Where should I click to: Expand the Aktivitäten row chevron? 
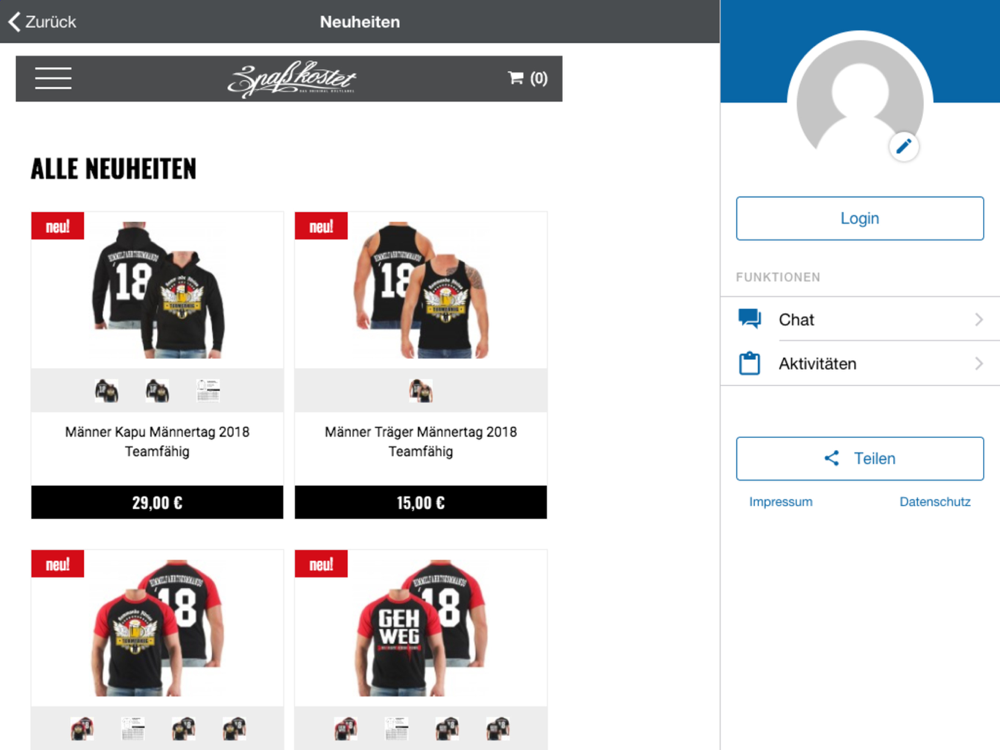click(979, 364)
